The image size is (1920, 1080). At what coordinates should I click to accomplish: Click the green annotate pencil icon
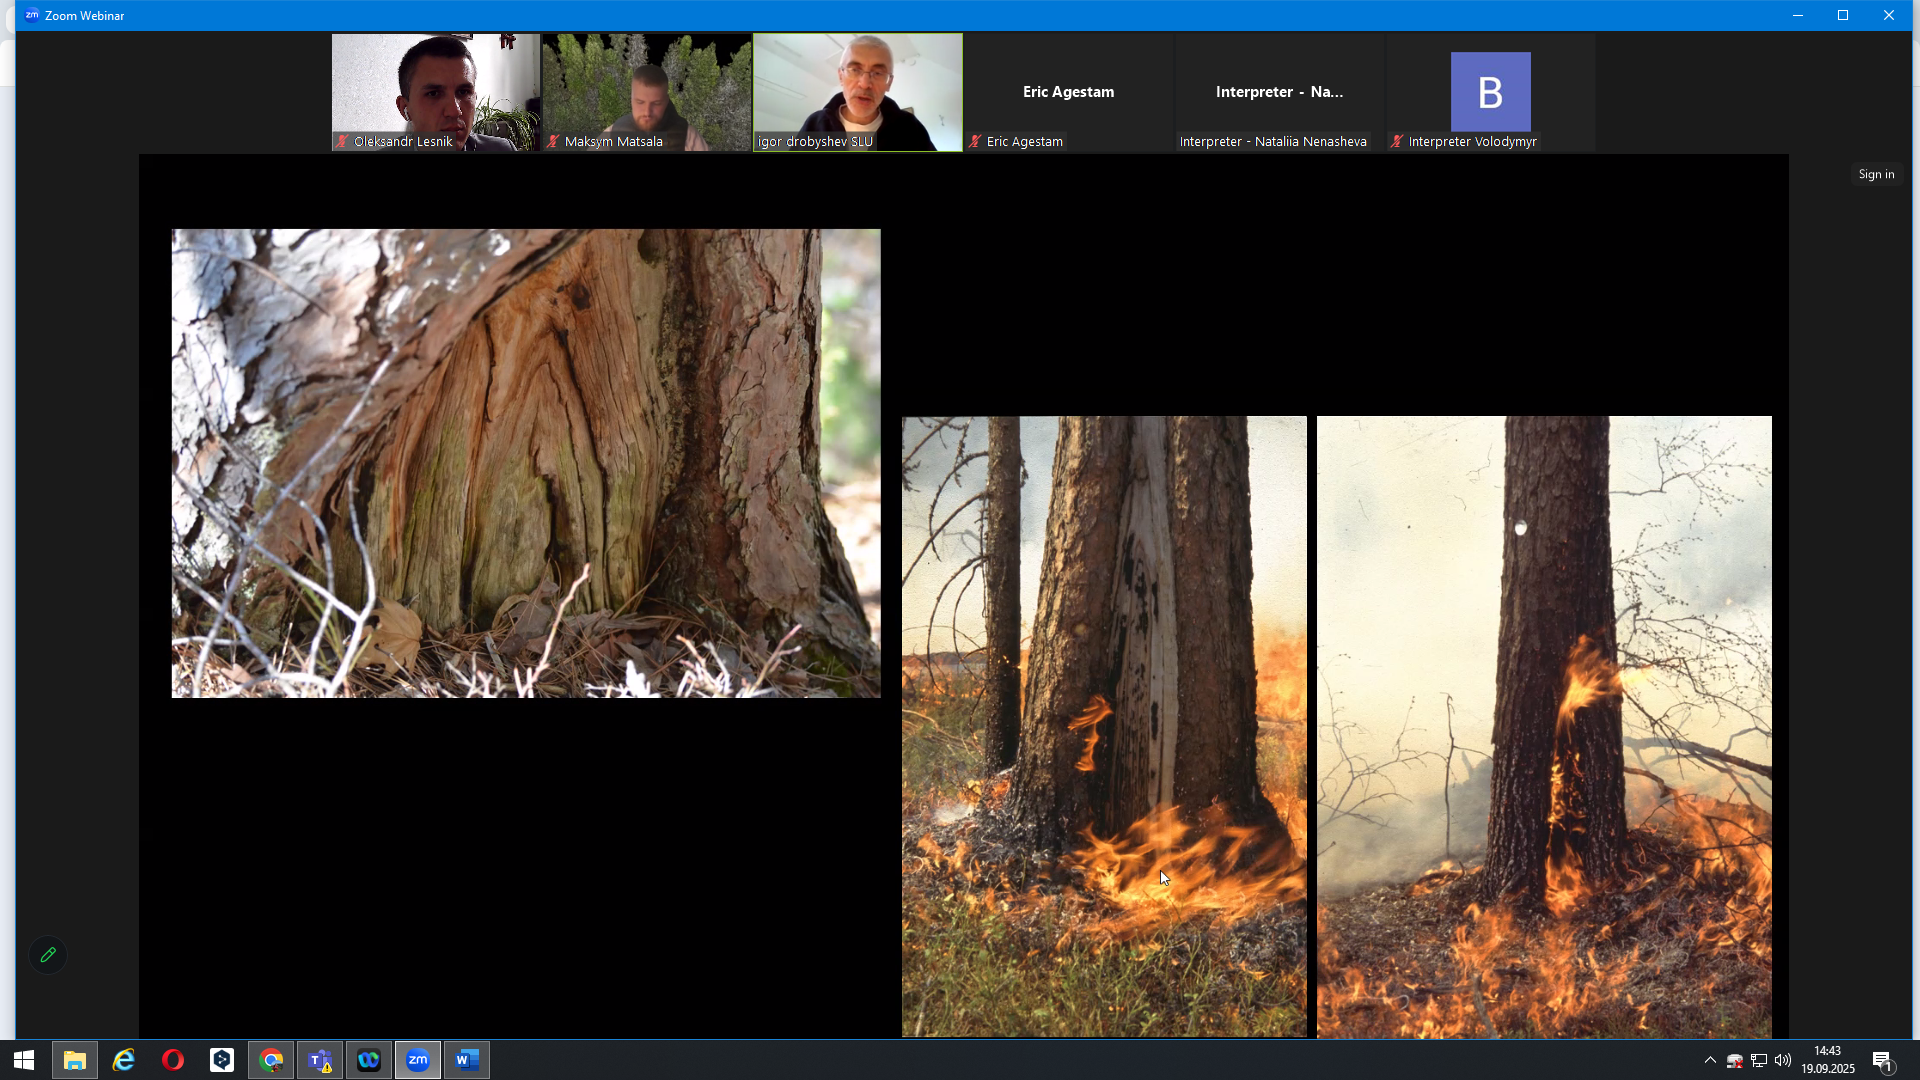(48, 955)
